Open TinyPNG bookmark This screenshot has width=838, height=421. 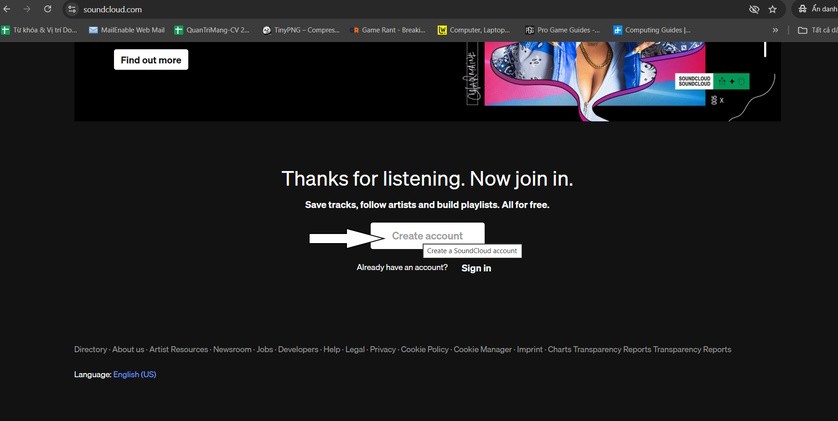point(301,30)
